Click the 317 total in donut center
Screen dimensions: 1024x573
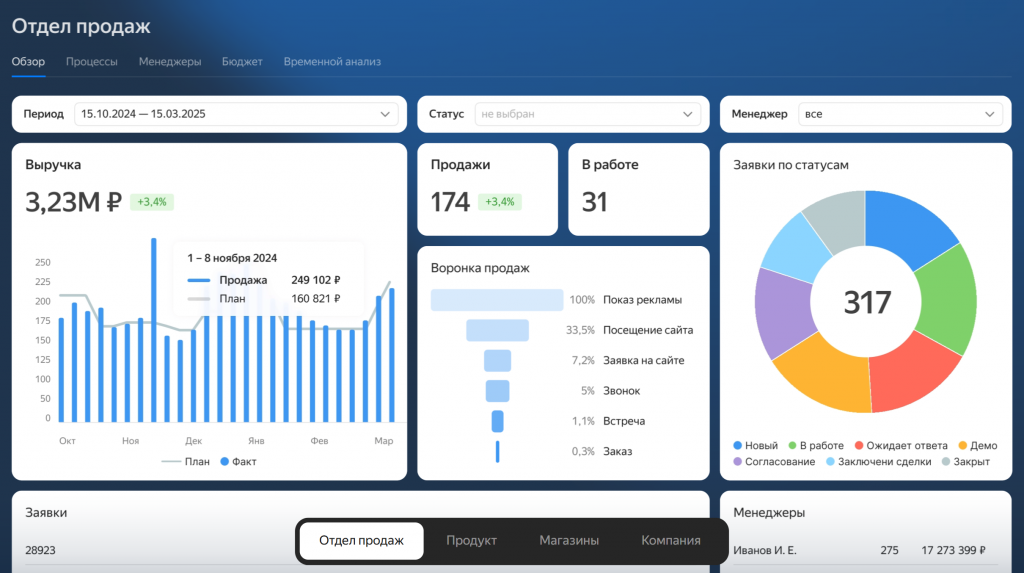(867, 302)
